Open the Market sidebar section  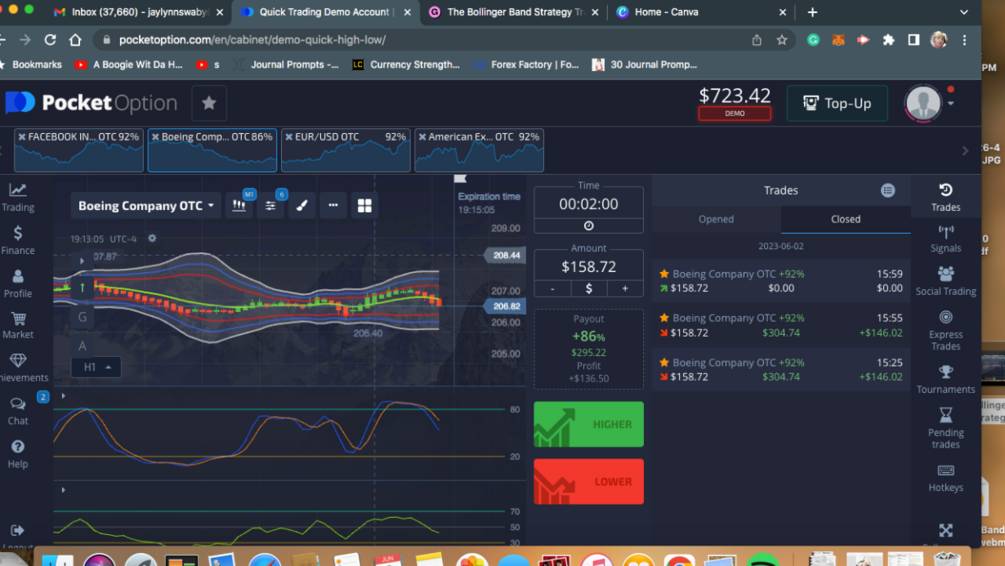pos(17,326)
